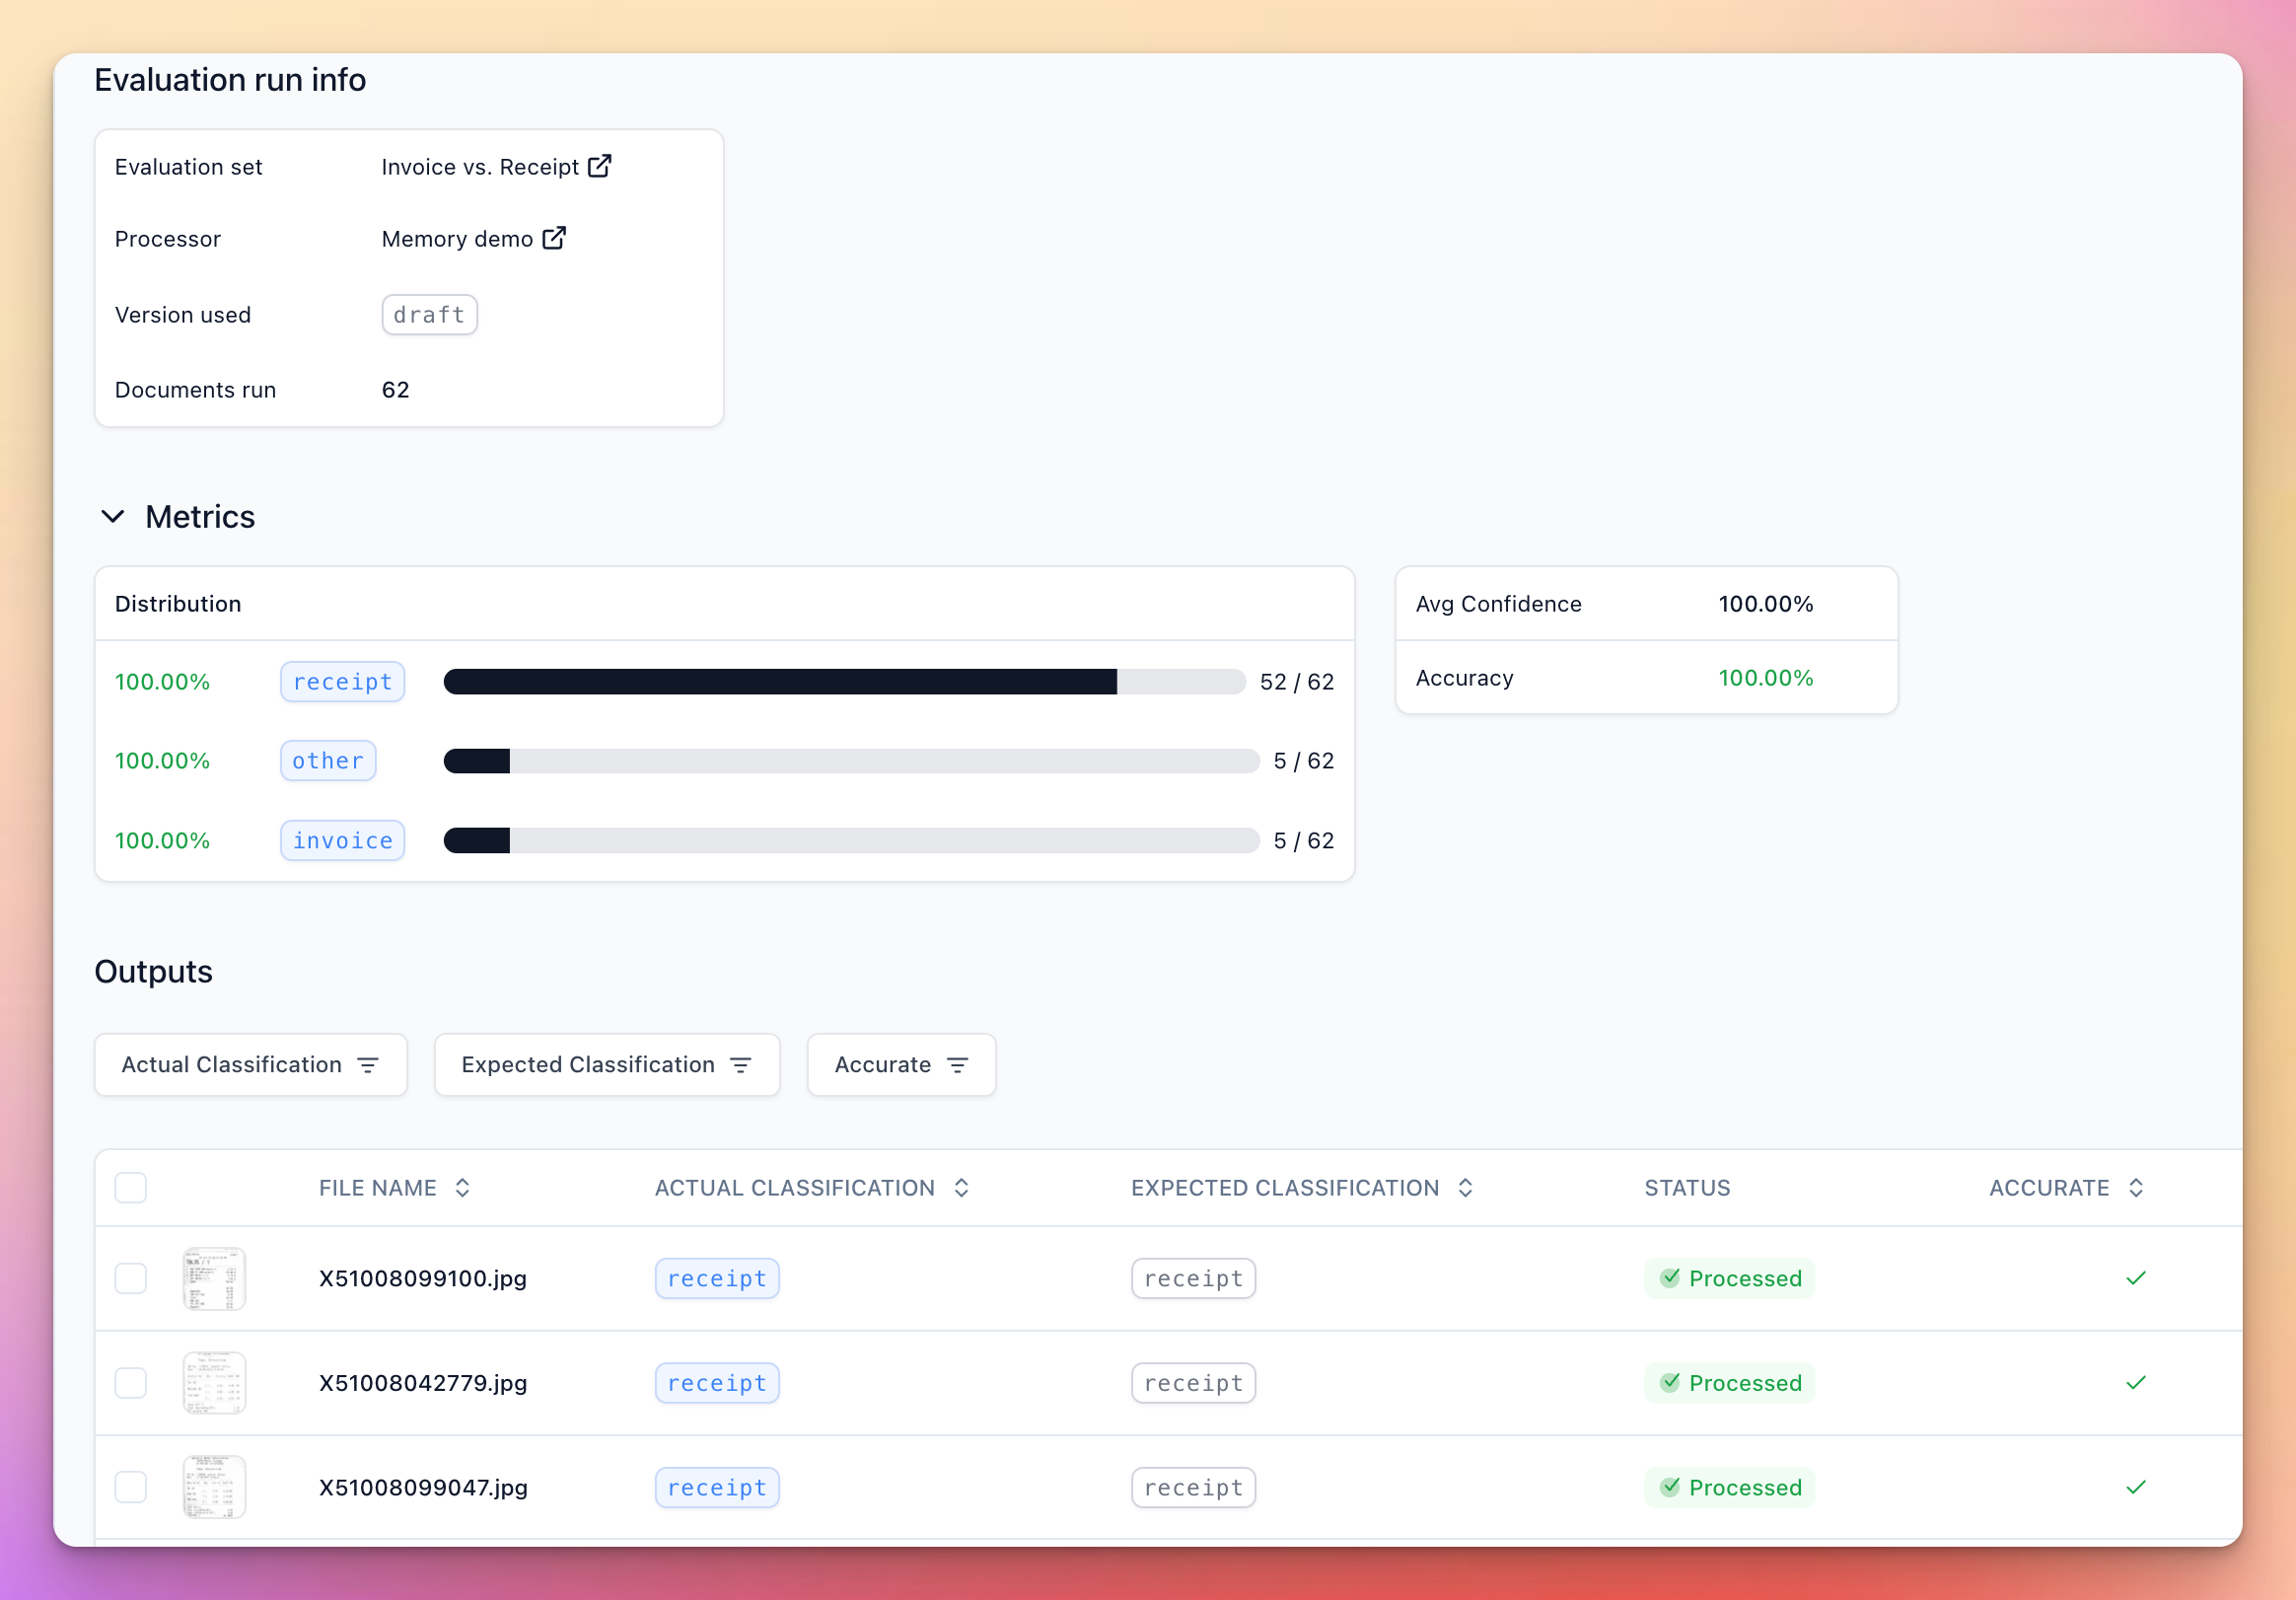The width and height of the screenshot is (2296, 1600).
Task: Sort by Expected Classification column arrows
Action: [1465, 1188]
